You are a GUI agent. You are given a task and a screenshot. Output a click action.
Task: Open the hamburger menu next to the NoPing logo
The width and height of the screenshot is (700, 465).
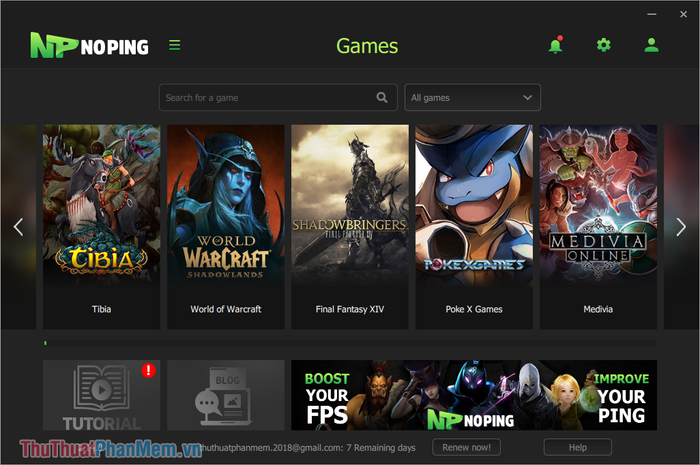tap(175, 45)
